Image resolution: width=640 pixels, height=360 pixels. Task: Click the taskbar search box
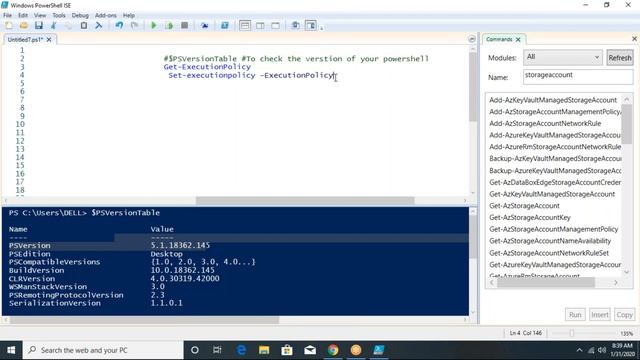pos(103,350)
